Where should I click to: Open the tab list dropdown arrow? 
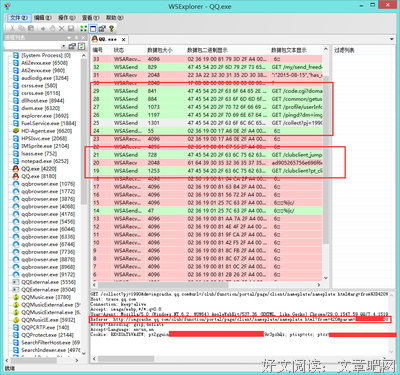pyautogui.click(x=392, y=39)
